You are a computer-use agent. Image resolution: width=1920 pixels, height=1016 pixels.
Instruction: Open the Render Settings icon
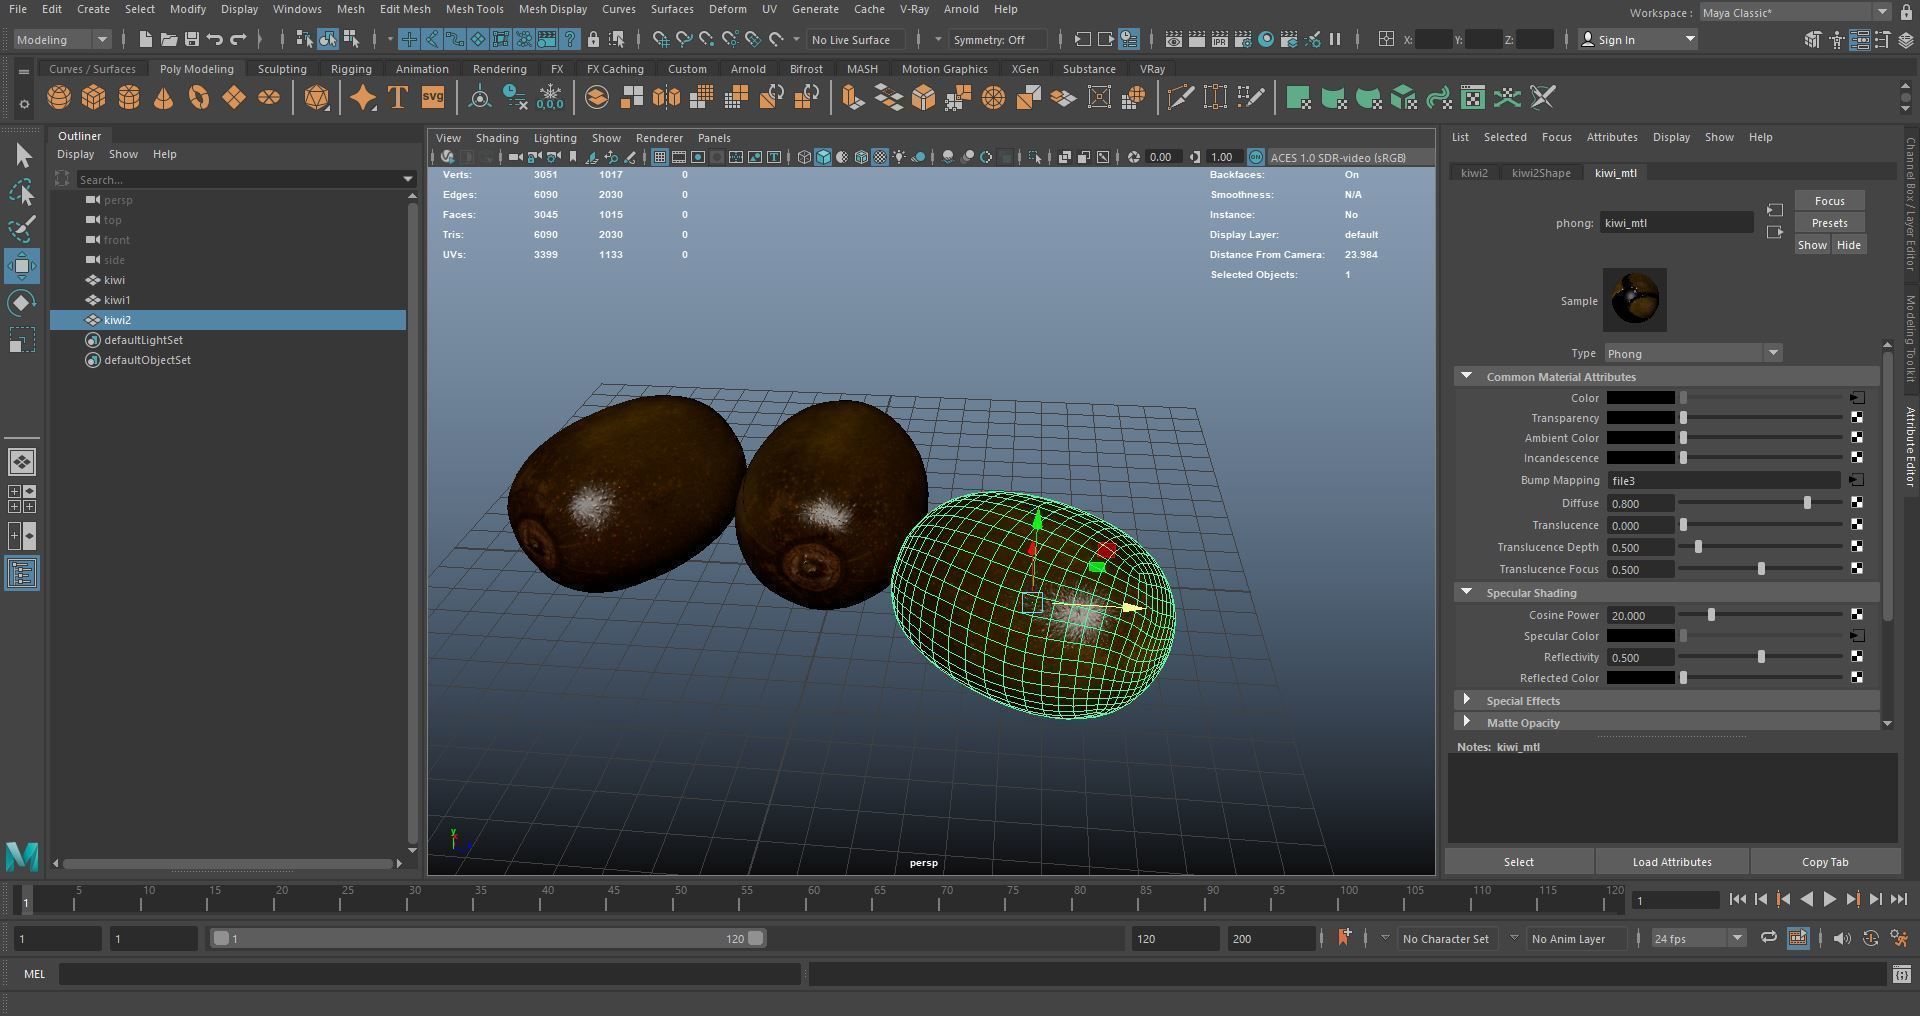(1243, 40)
